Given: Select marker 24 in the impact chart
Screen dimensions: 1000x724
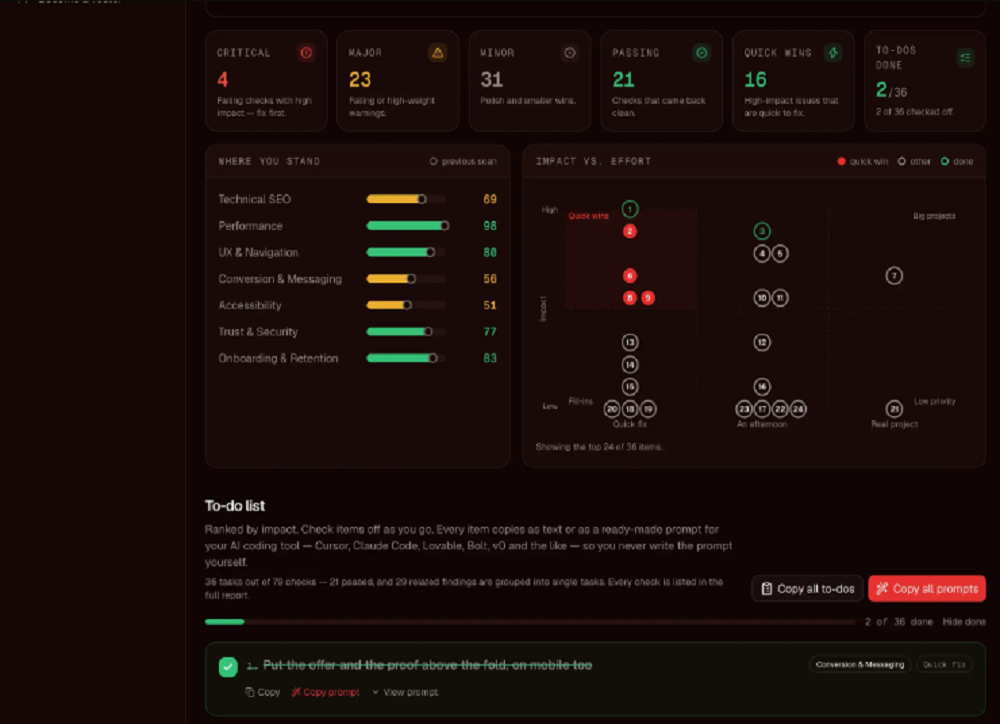Looking at the screenshot, I should pos(798,409).
